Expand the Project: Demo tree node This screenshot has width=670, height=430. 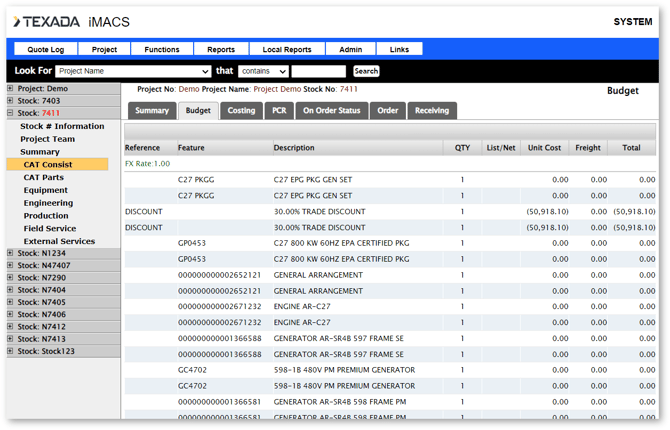[11, 88]
